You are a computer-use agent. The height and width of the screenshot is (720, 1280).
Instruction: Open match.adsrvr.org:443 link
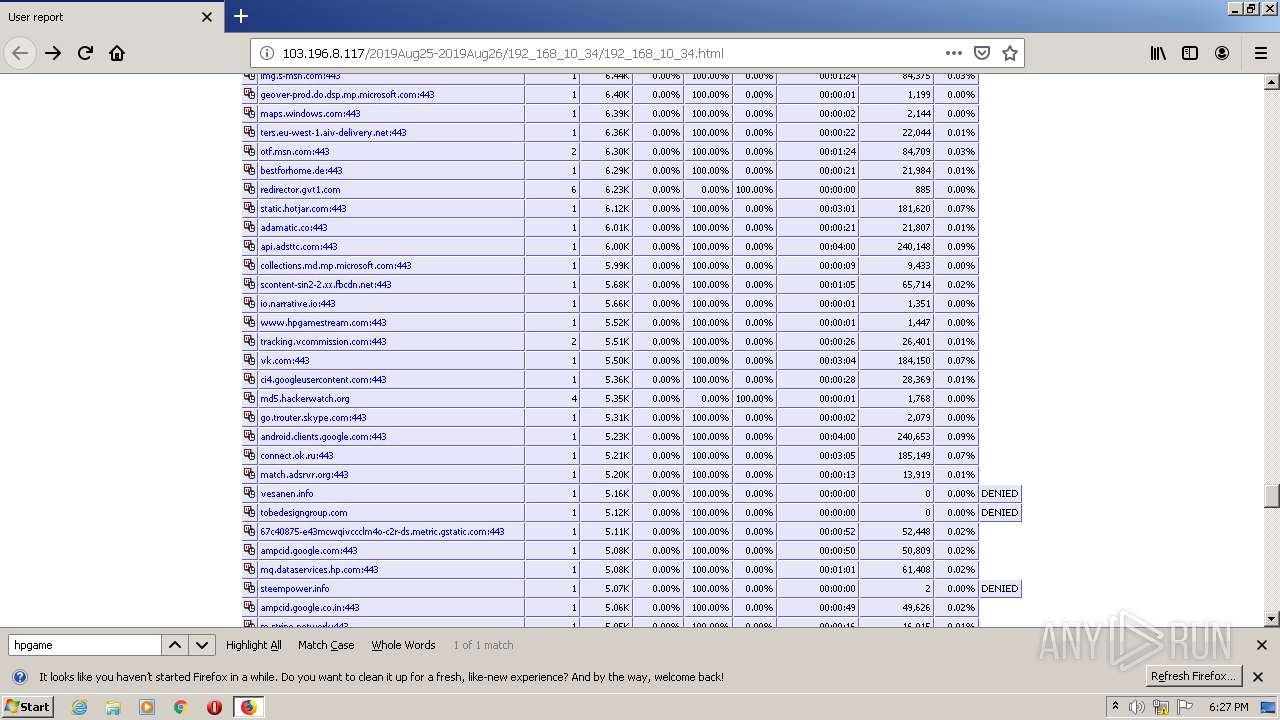click(304, 474)
